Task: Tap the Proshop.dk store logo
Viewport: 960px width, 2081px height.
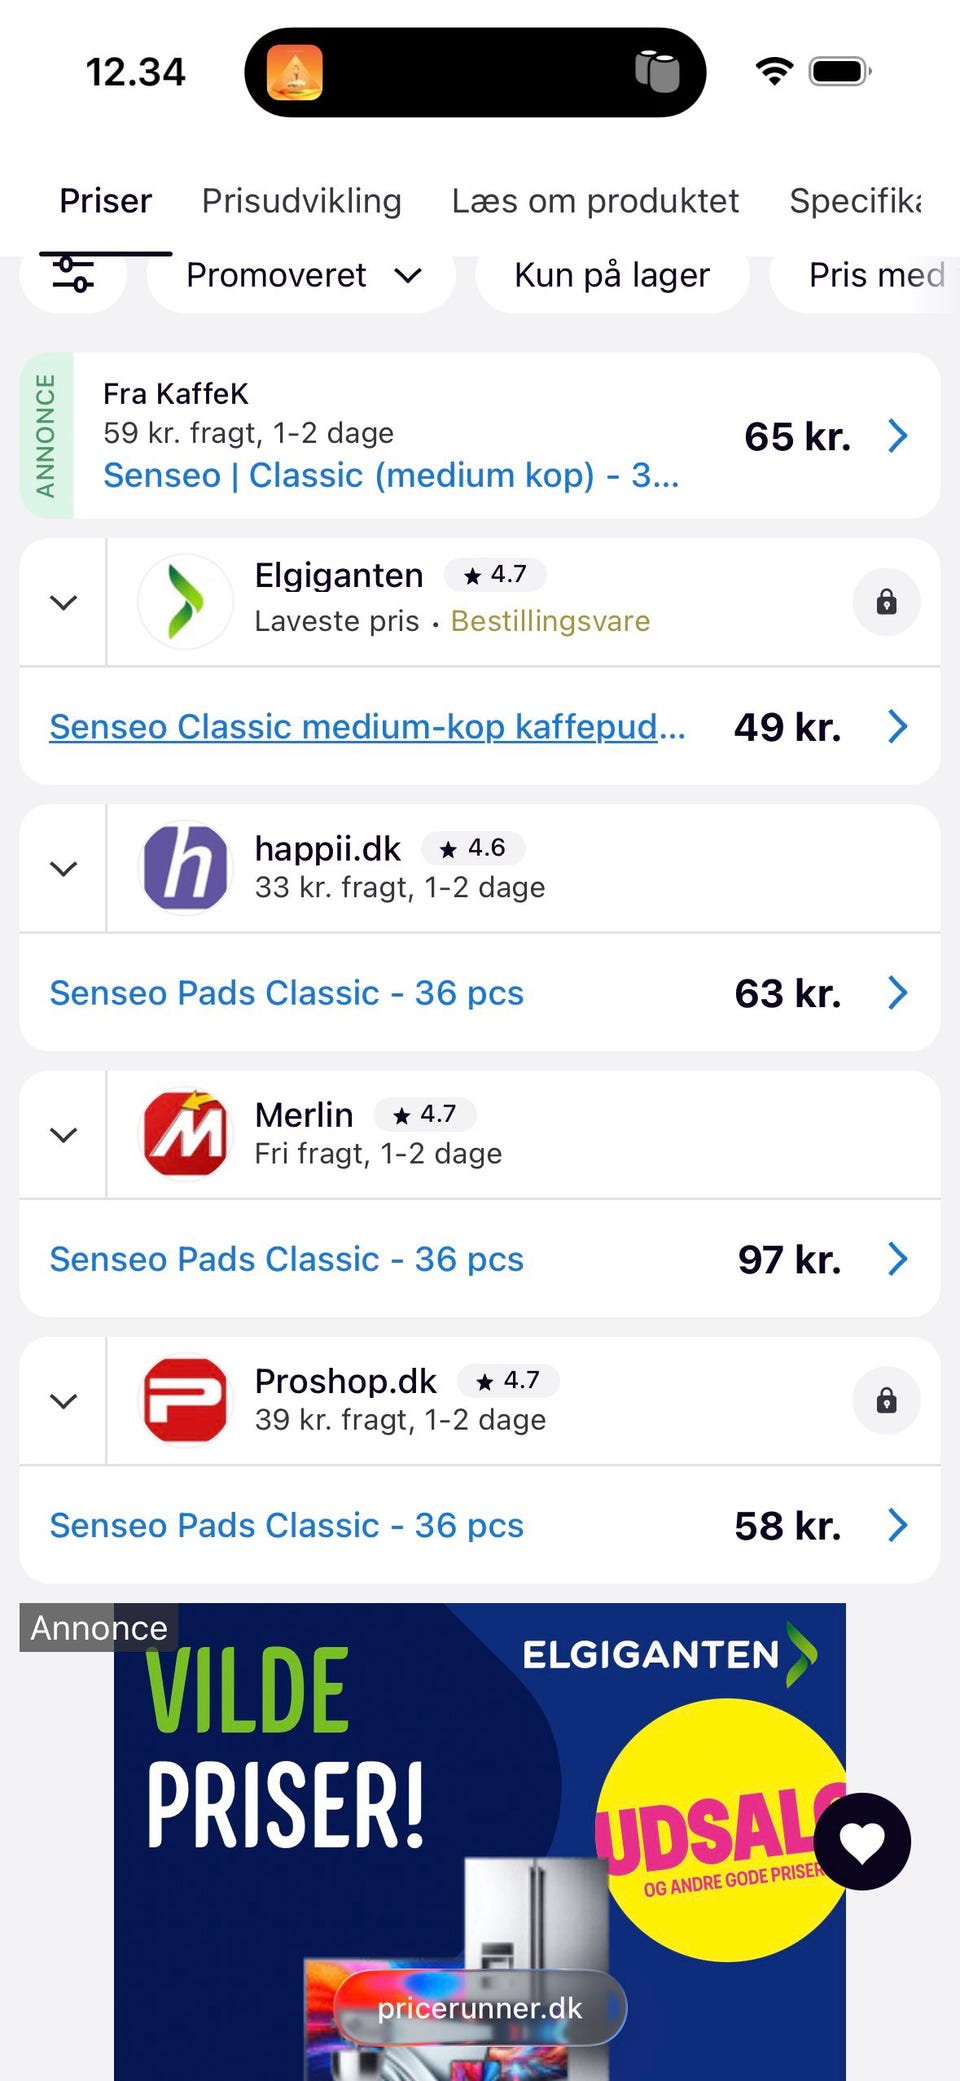Action: point(186,1400)
